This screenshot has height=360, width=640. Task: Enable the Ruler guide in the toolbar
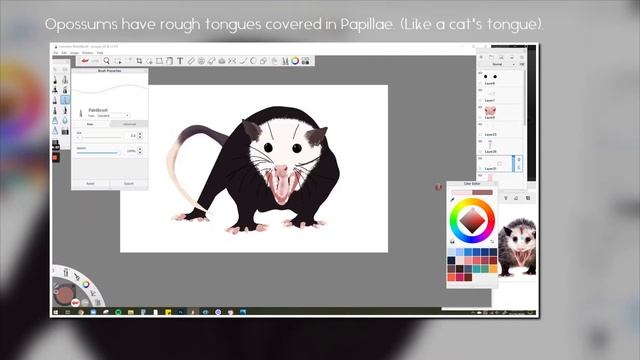191,61
